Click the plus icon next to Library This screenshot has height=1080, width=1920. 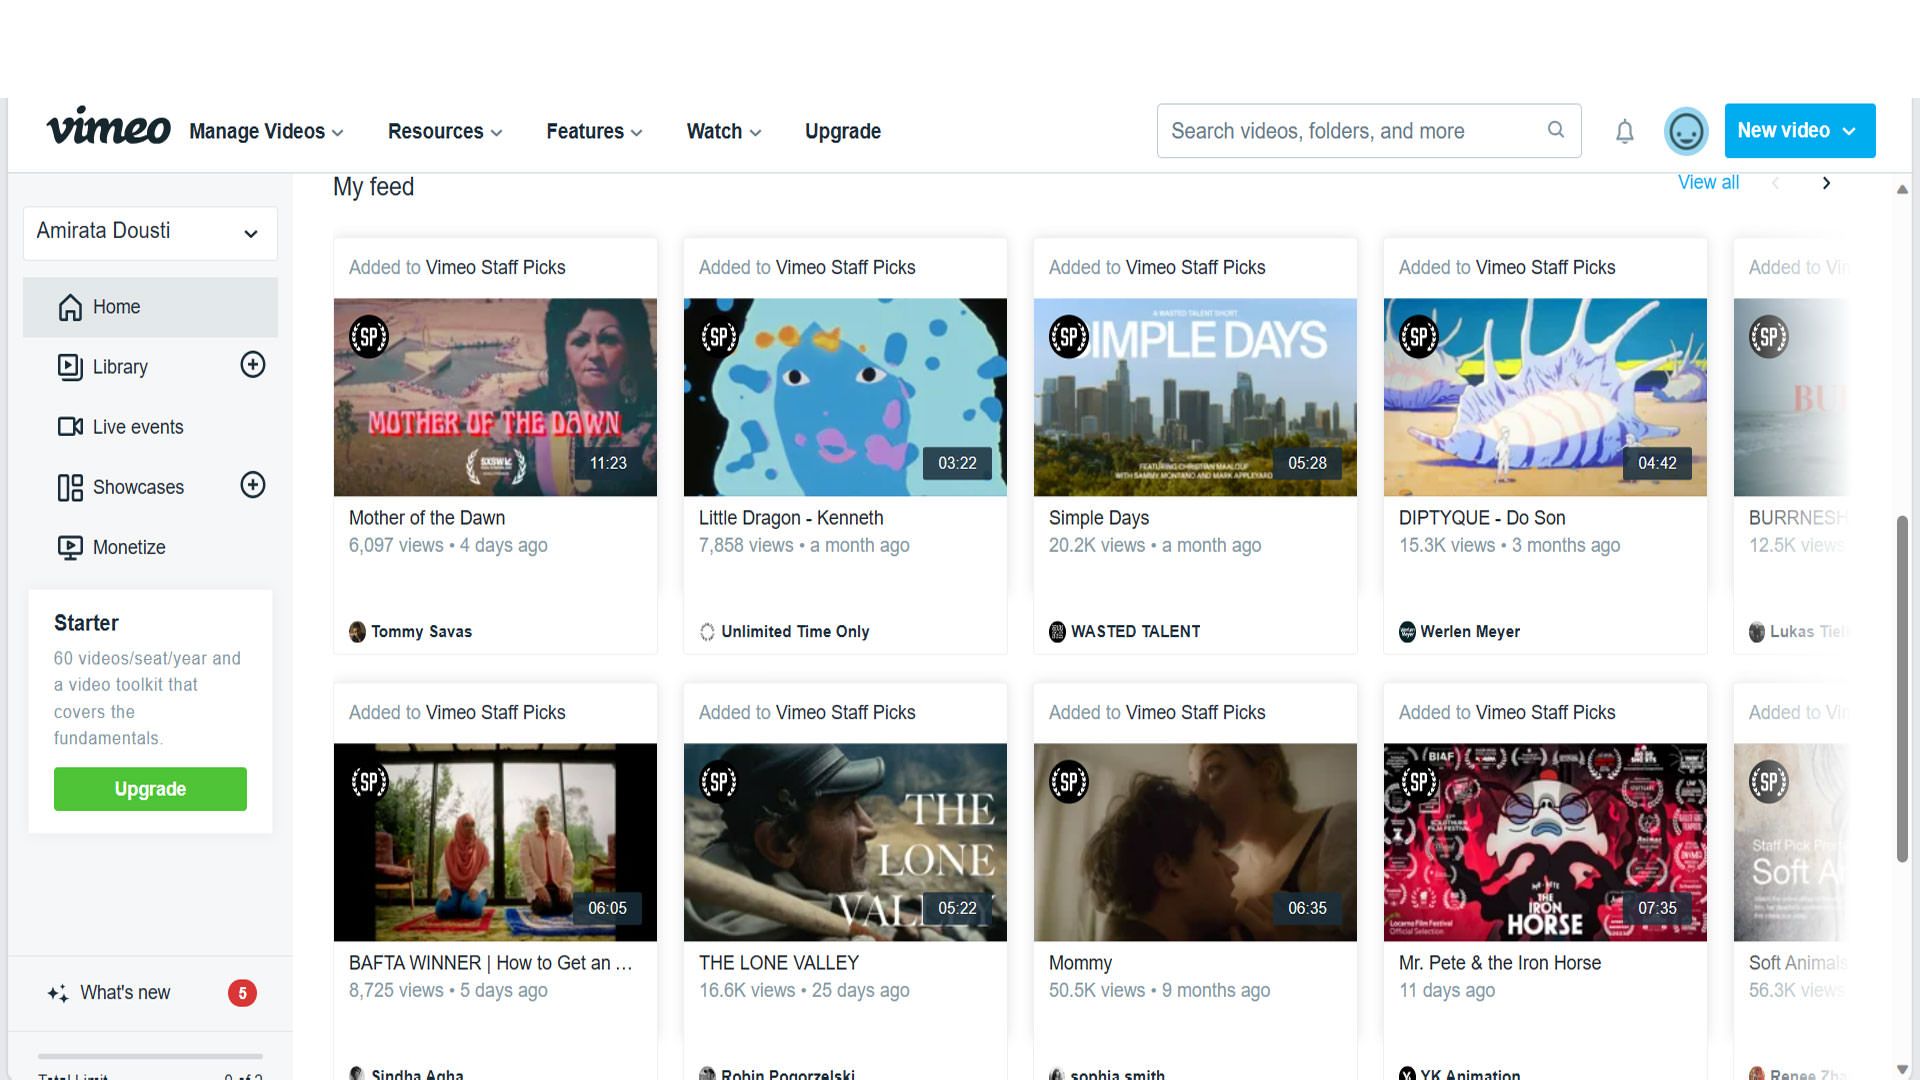(x=253, y=365)
